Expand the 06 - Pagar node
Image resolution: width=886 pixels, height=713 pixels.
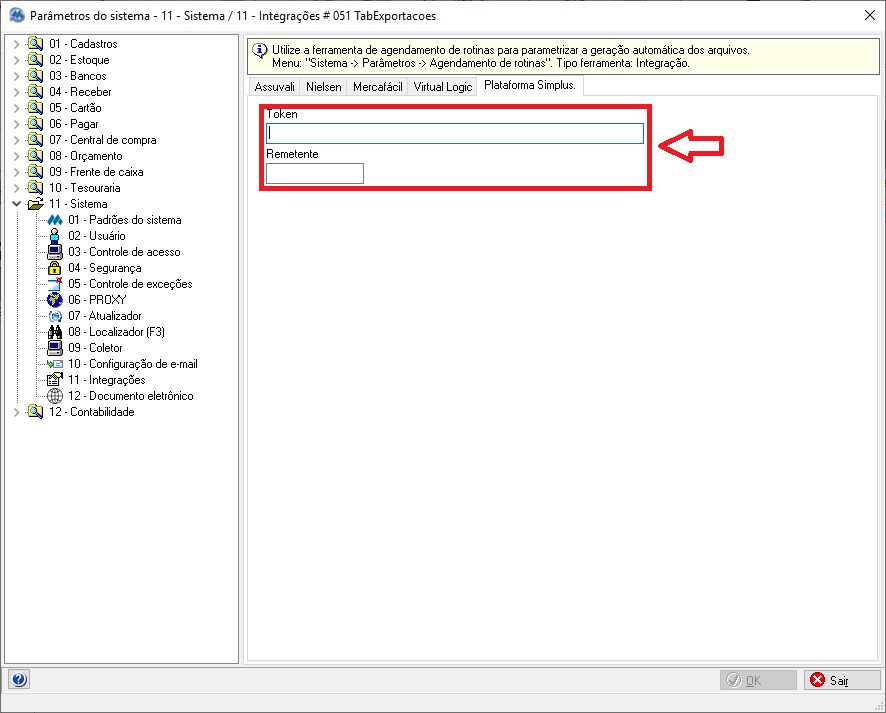coord(16,124)
